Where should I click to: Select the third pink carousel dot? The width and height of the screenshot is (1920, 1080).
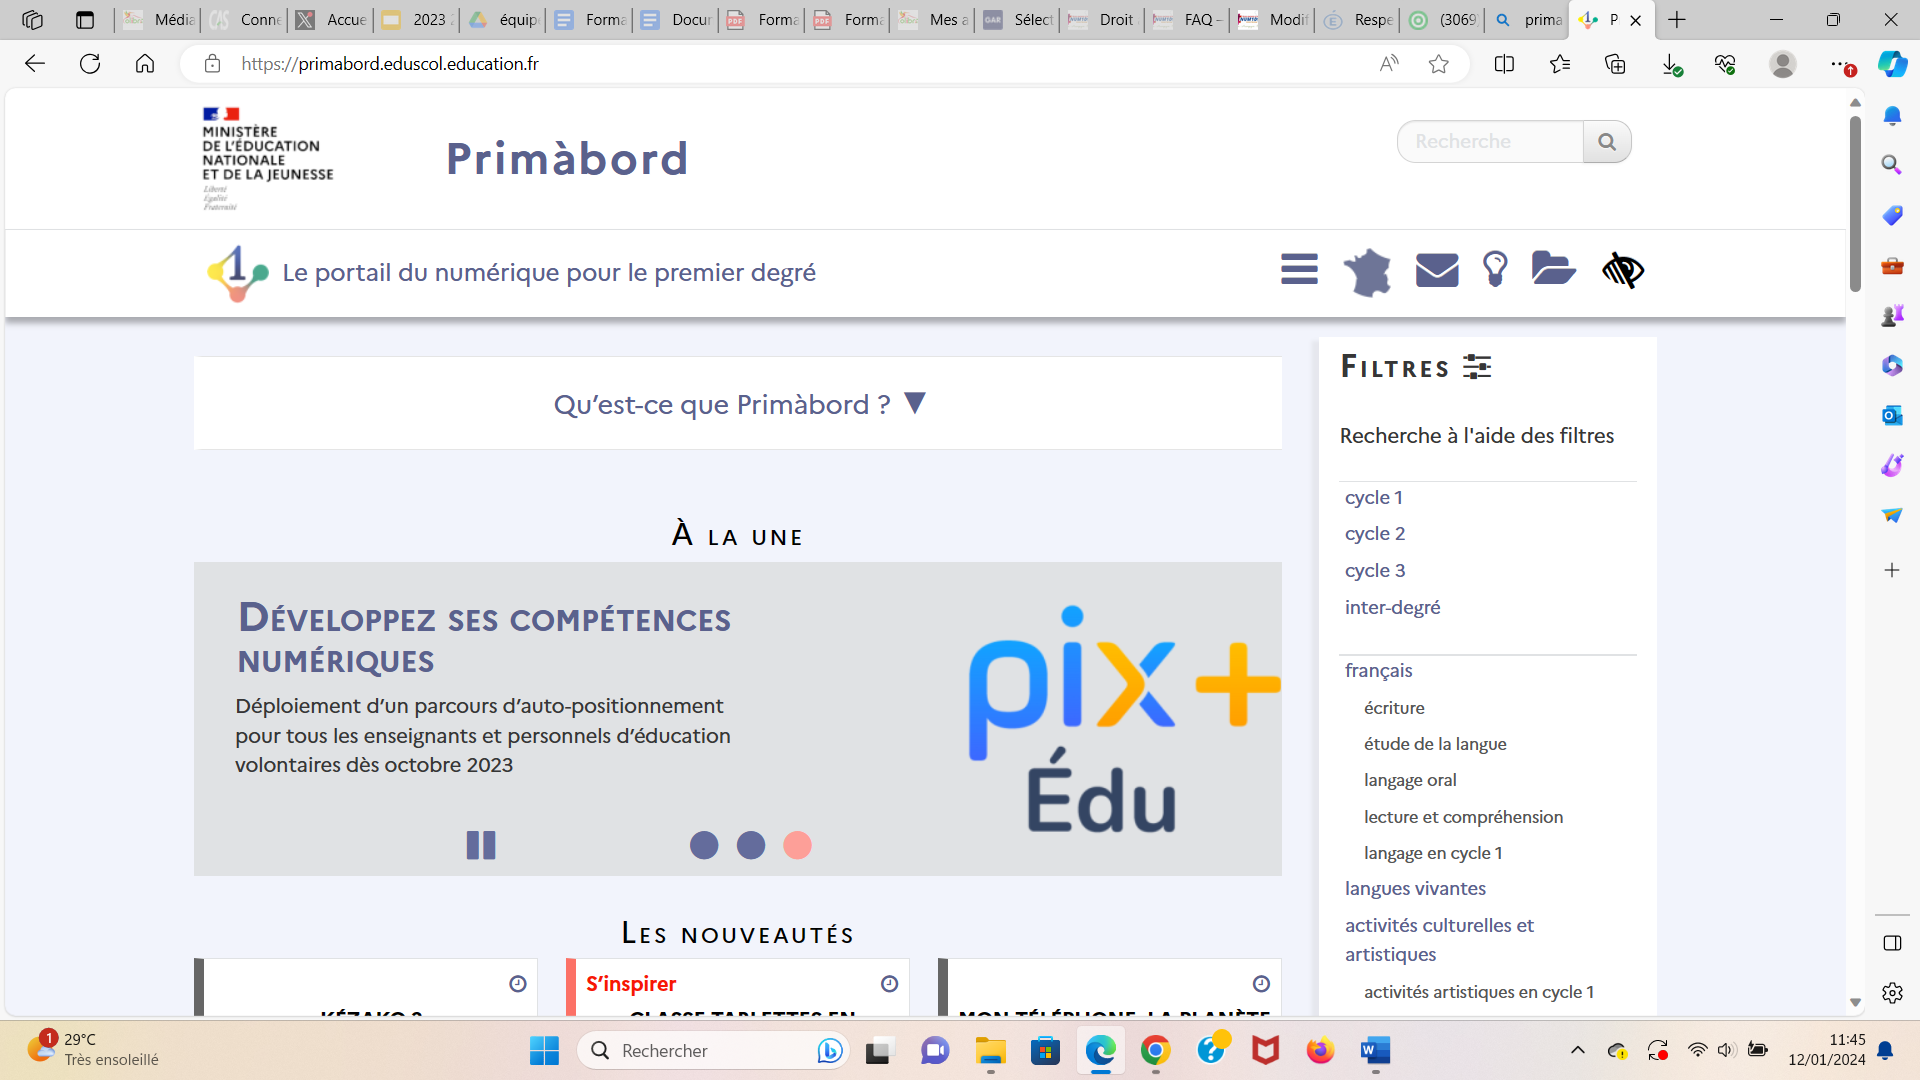797,845
